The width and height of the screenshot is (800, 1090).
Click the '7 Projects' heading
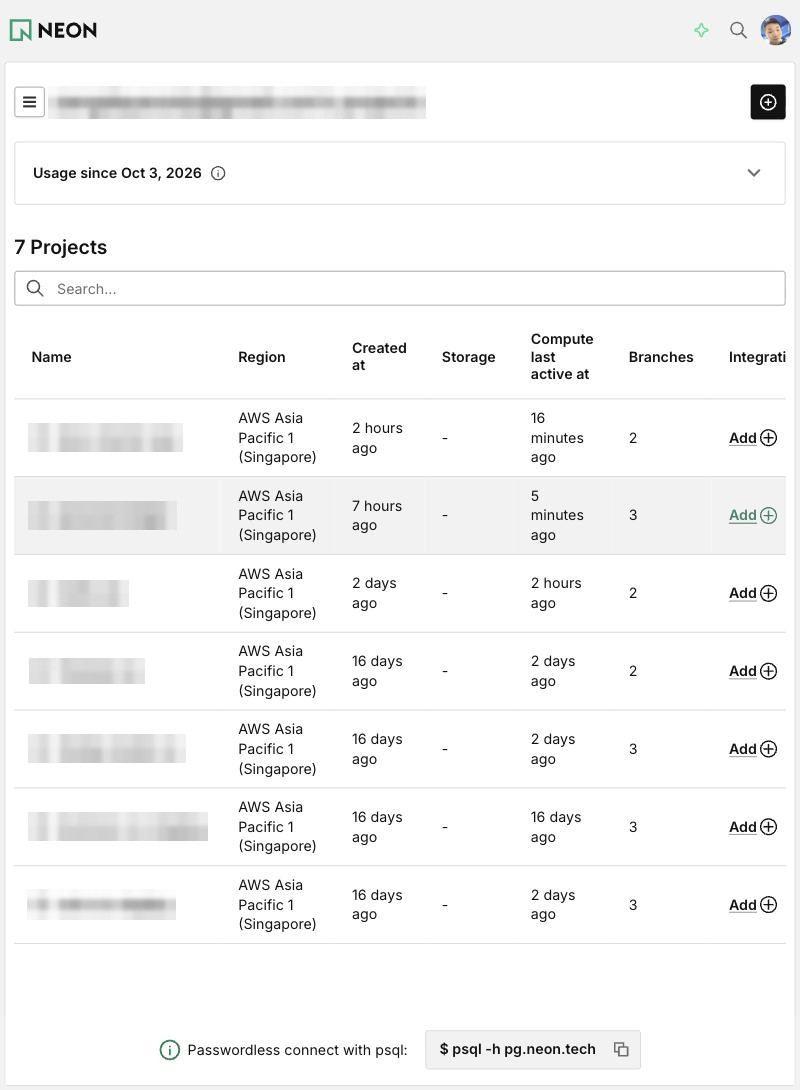(x=60, y=247)
